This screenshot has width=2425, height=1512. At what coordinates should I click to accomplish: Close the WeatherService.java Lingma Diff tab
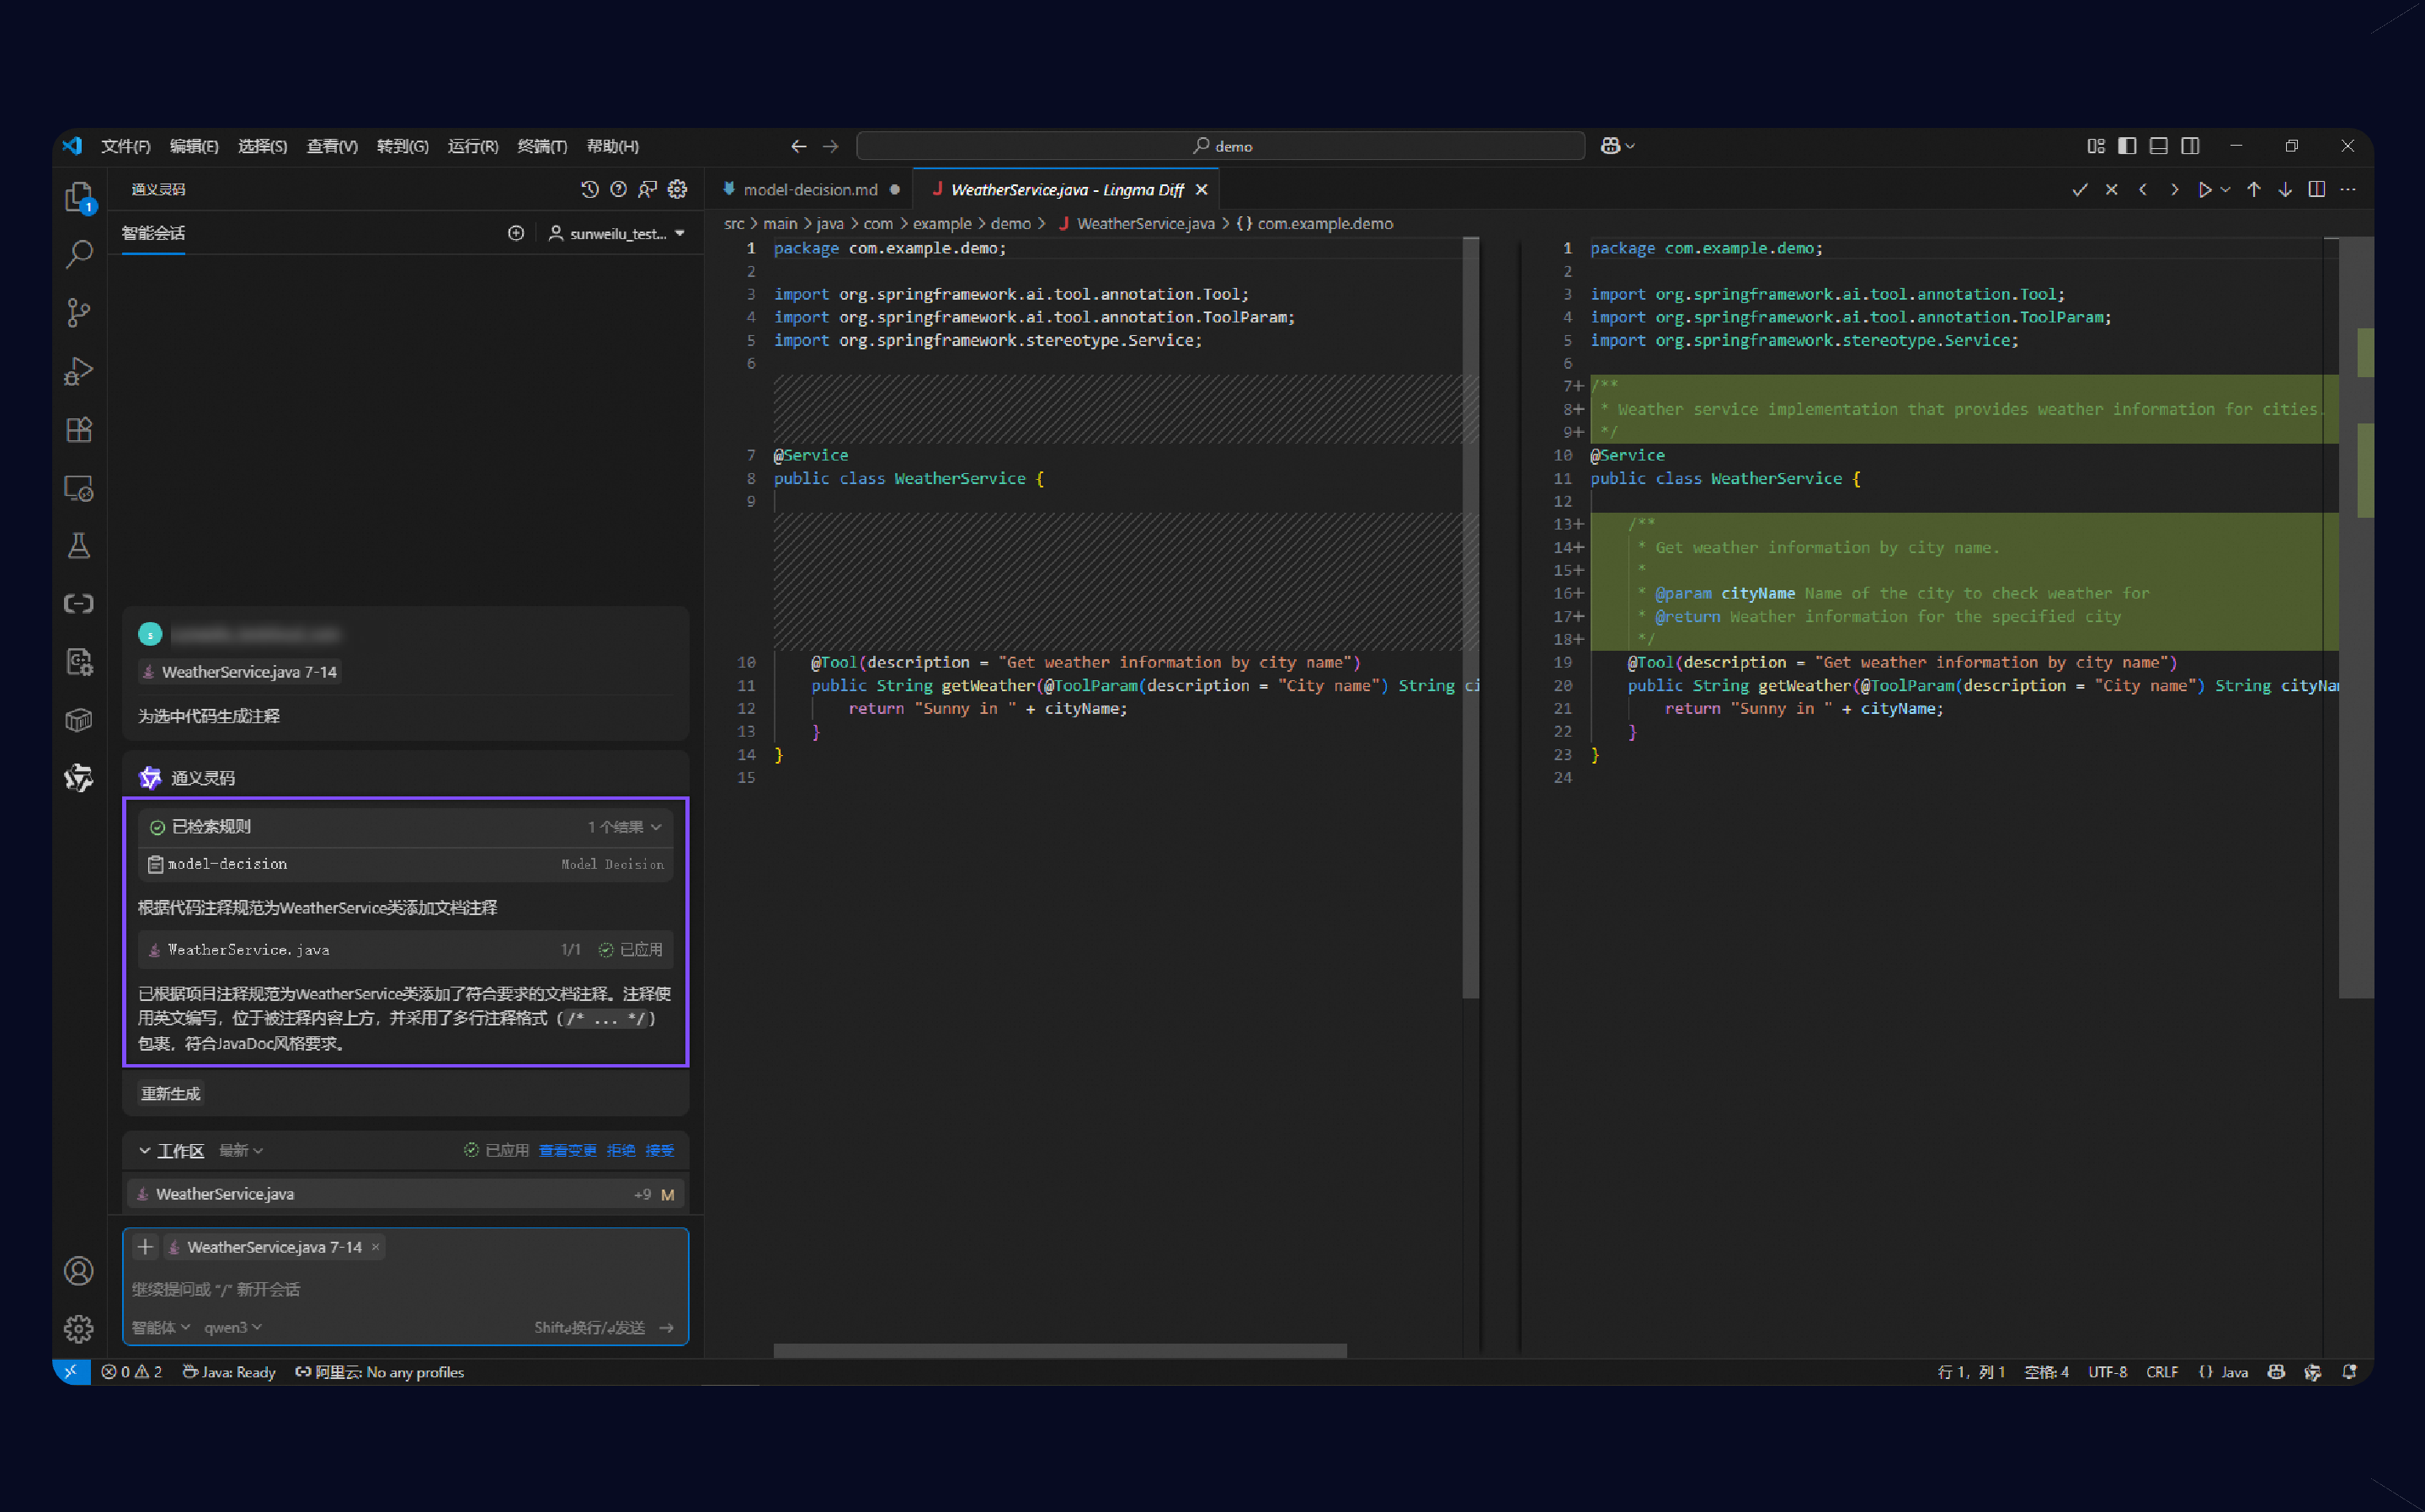click(1202, 189)
